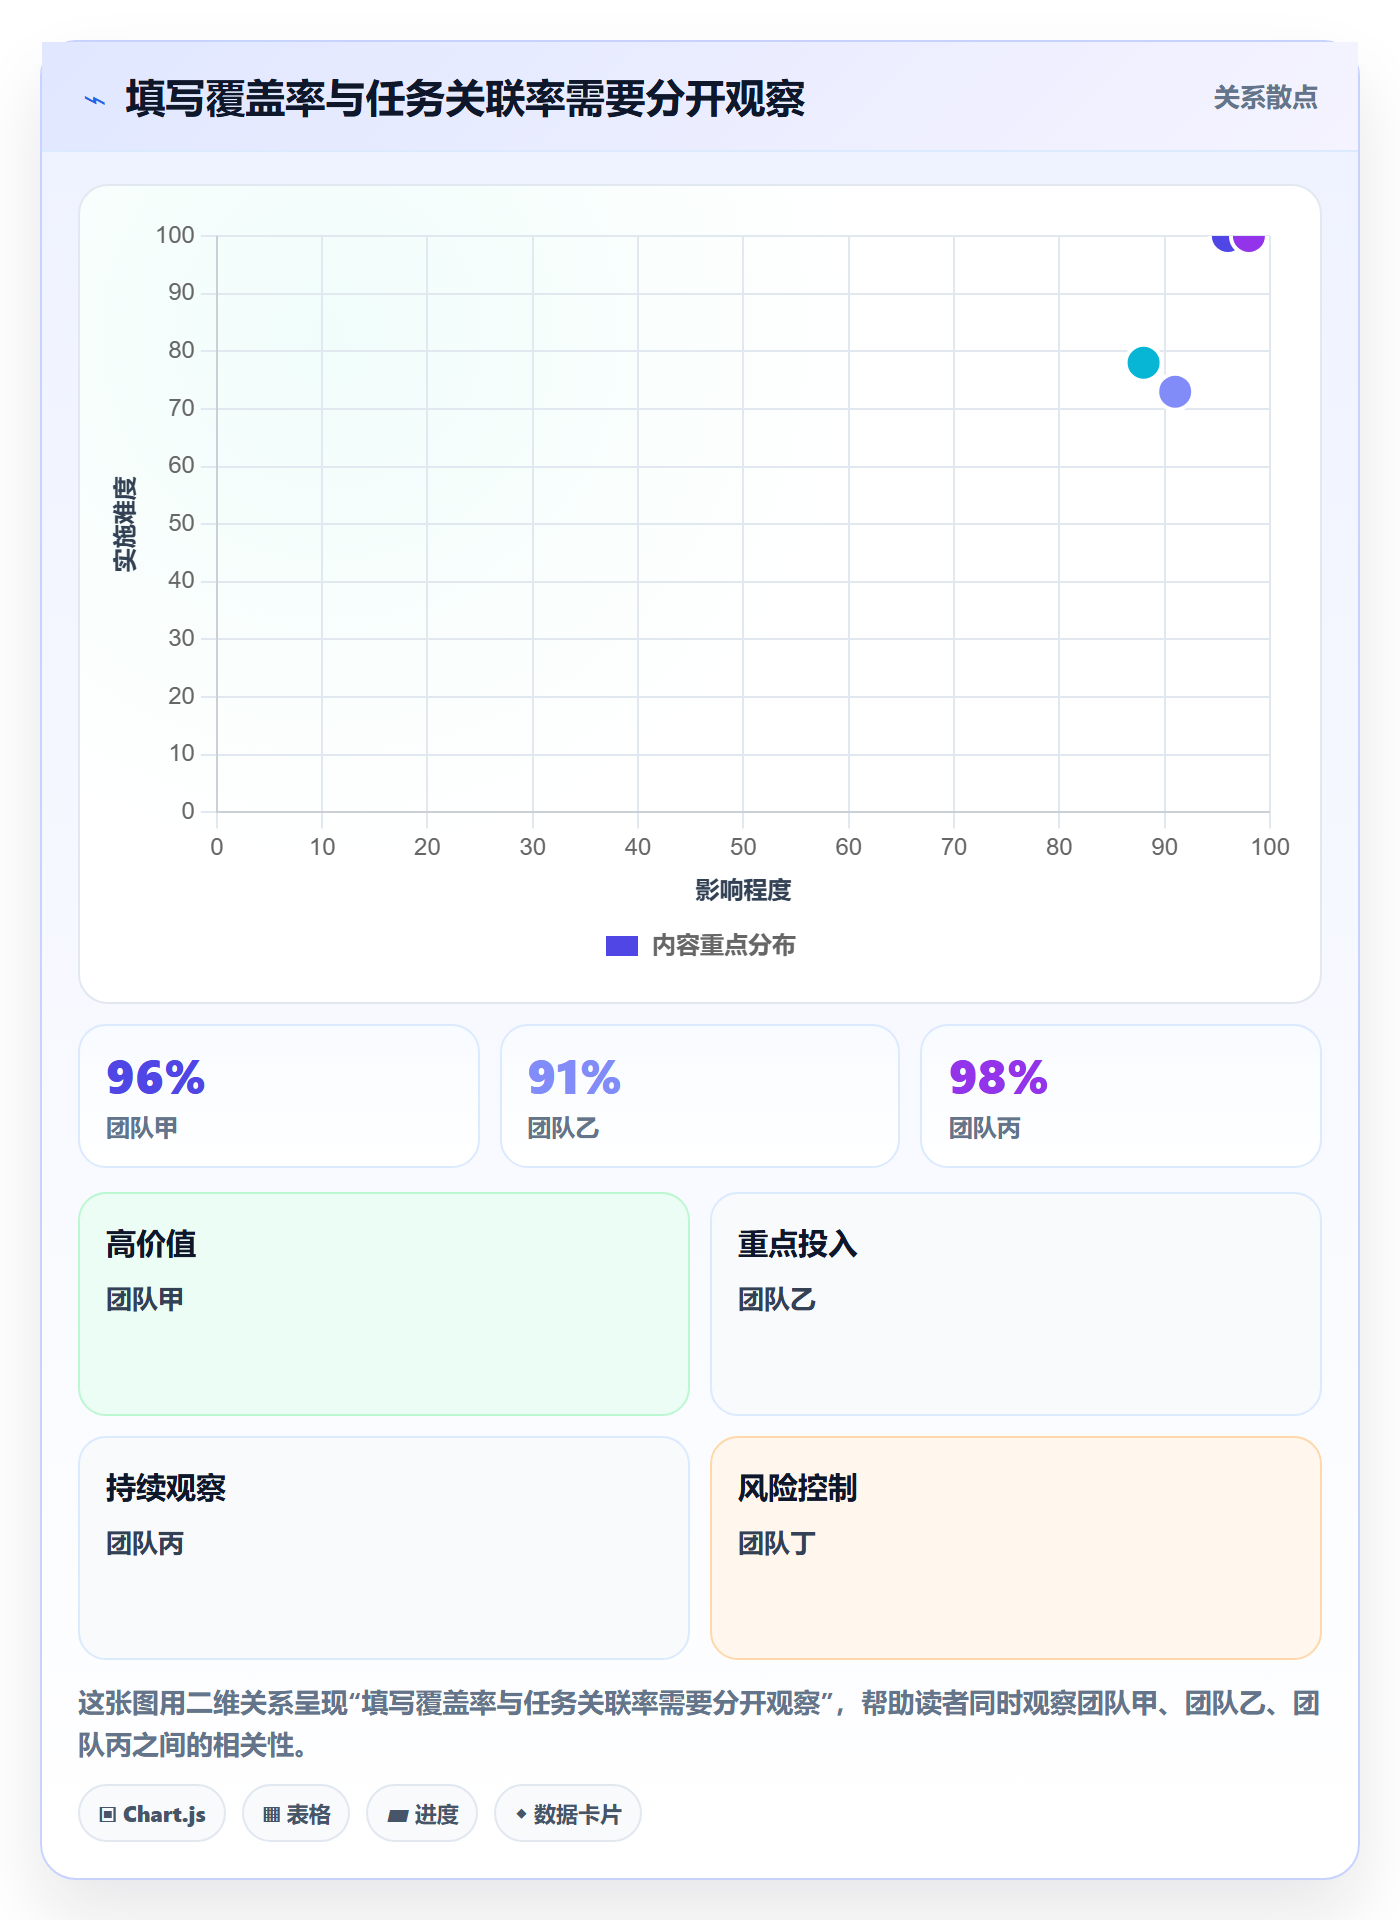Click the 表格 tag chip
The image size is (1400, 1920).
(296, 1814)
